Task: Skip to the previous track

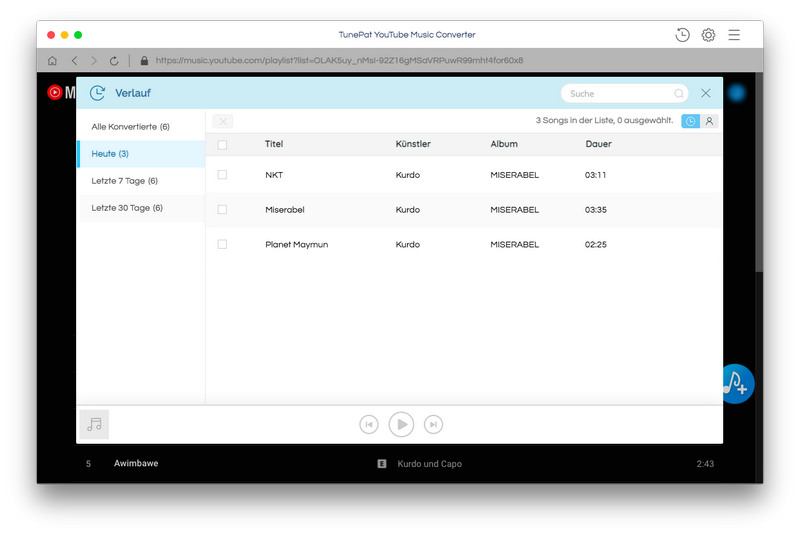Action: tap(369, 424)
